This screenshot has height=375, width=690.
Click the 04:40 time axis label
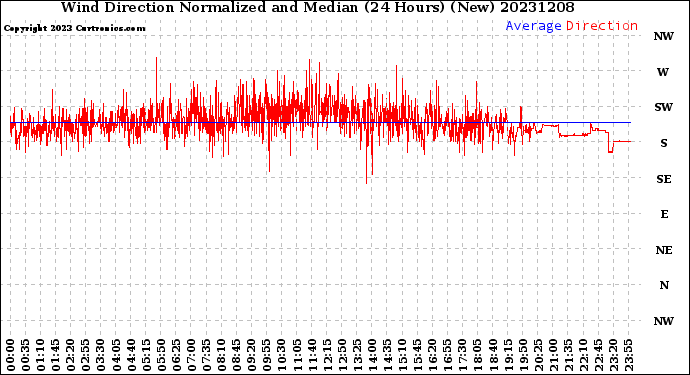[x=131, y=355]
